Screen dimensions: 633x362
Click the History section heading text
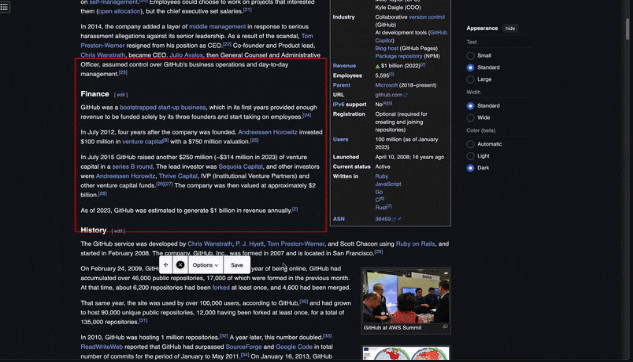tap(93, 230)
